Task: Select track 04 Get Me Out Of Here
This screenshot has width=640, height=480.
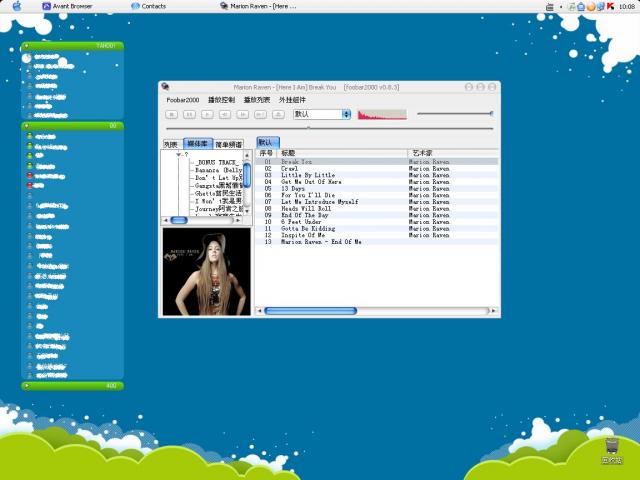Action: 377,182
